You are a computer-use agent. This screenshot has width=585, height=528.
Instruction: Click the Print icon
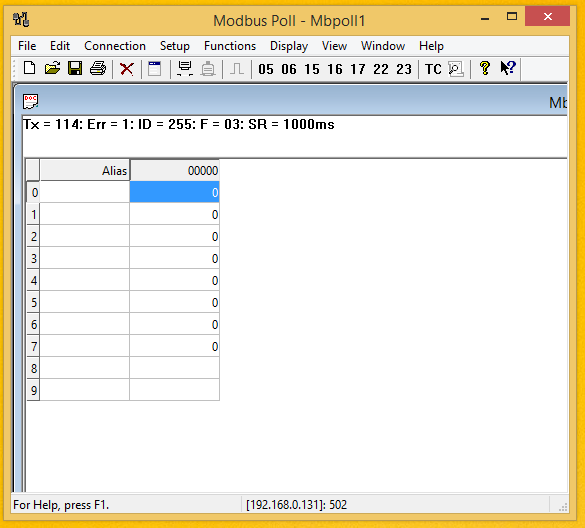(98, 69)
